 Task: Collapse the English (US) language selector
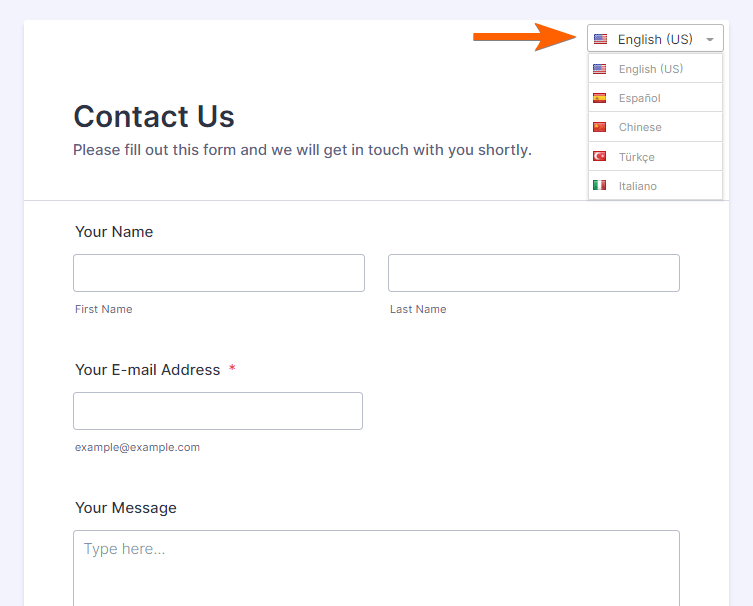pos(655,39)
